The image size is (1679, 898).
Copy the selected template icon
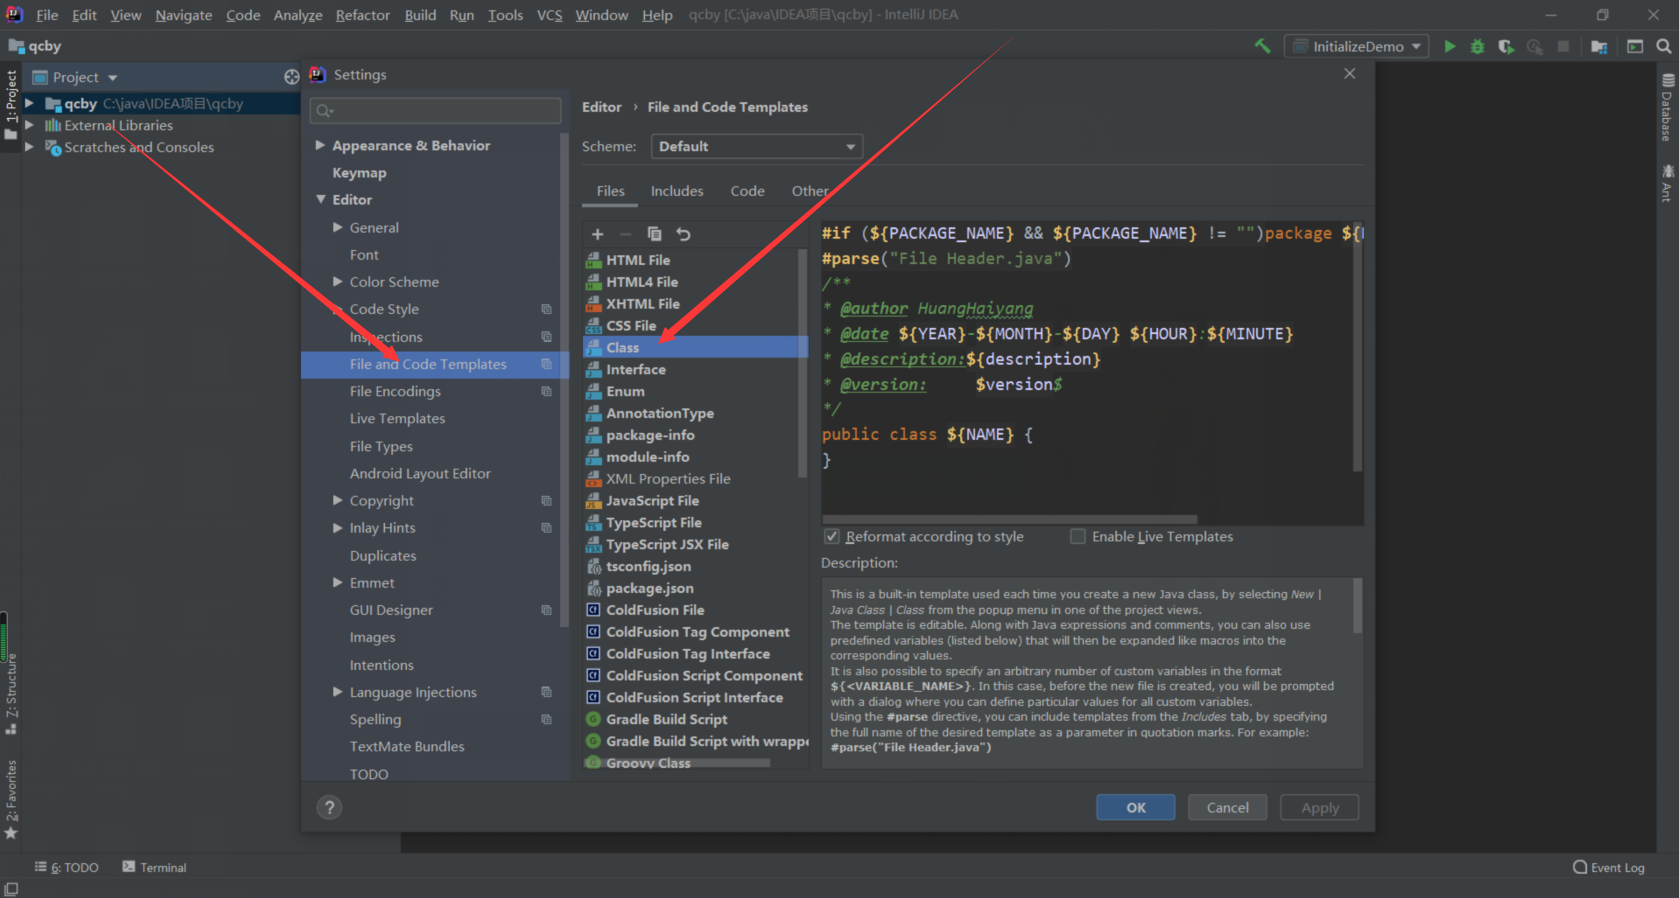point(654,234)
